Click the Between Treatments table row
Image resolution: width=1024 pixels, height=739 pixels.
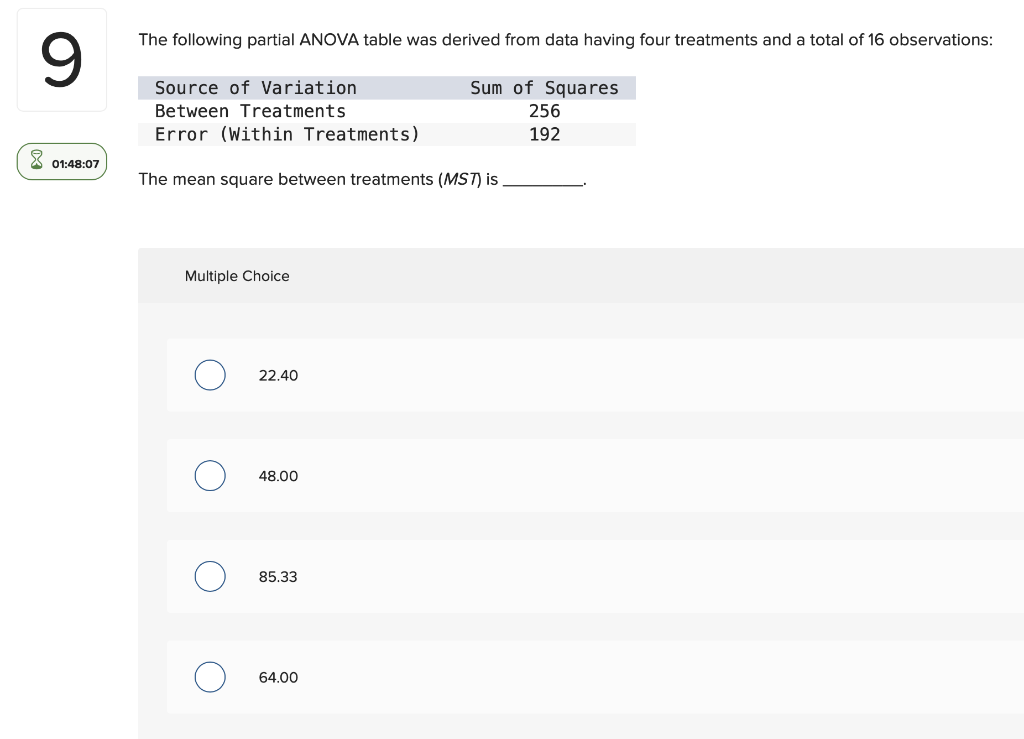(x=250, y=111)
